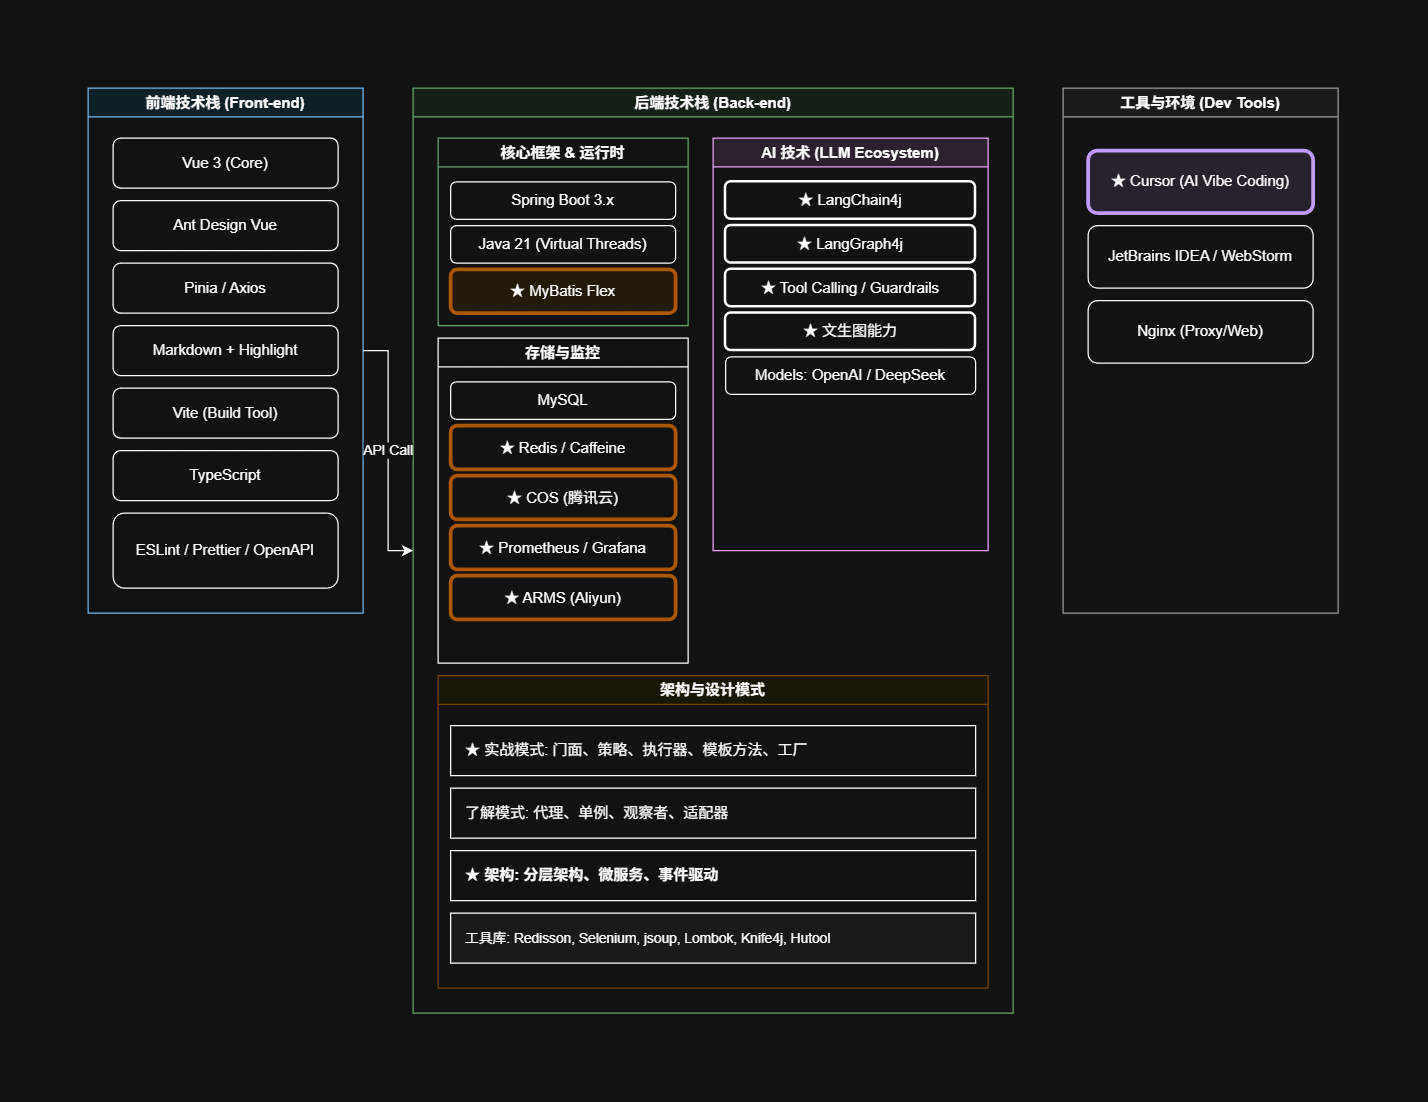
Task: Click the 工具库 Redisson libraries row
Action: click(713, 938)
